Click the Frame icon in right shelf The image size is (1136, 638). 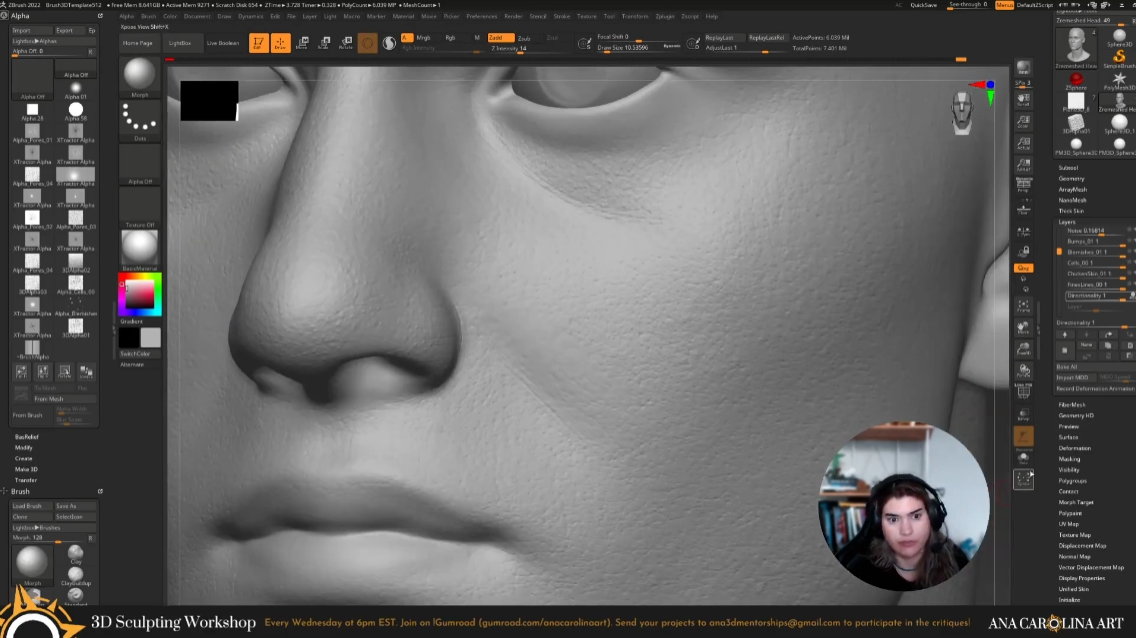tap(1023, 305)
